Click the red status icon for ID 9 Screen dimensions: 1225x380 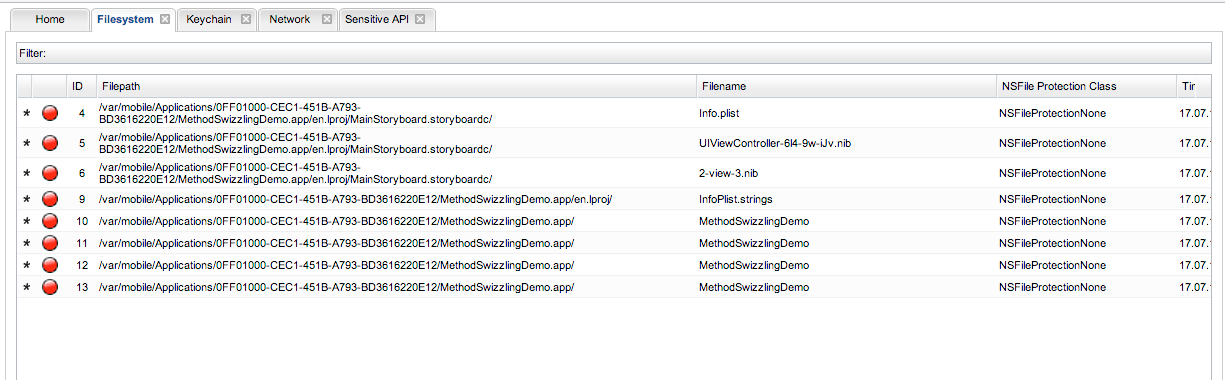(x=50, y=199)
